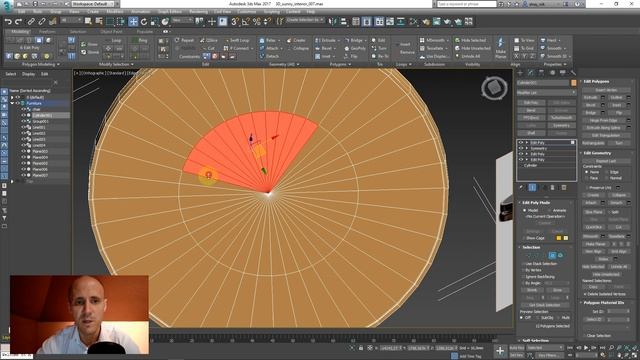Activate the Select and Move tool
Image resolution: width=640 pixels, height=360 pixels.
(133, 21)
